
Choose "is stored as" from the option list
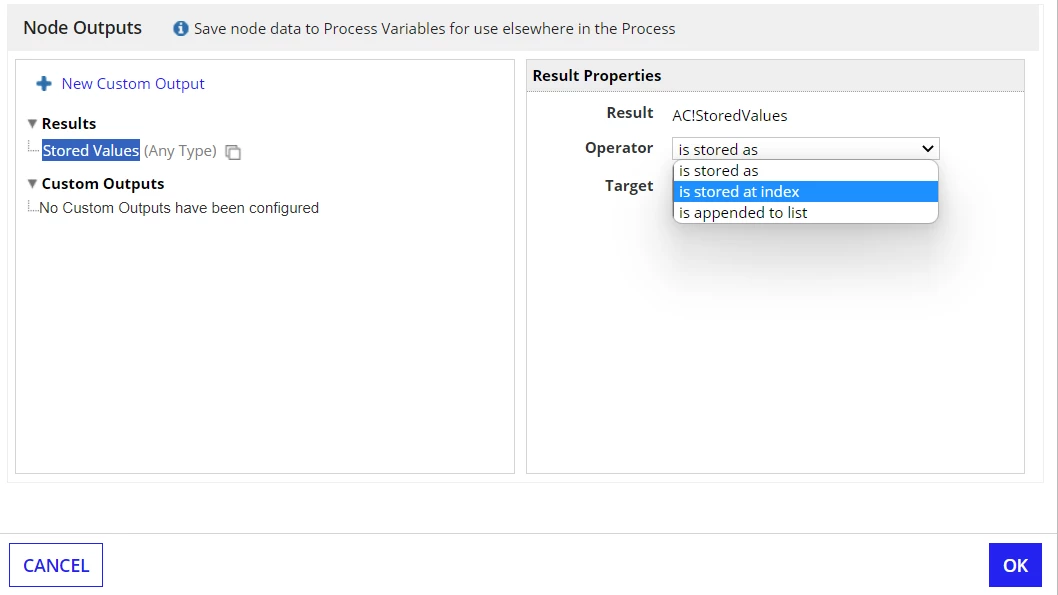tap(806, 171)
